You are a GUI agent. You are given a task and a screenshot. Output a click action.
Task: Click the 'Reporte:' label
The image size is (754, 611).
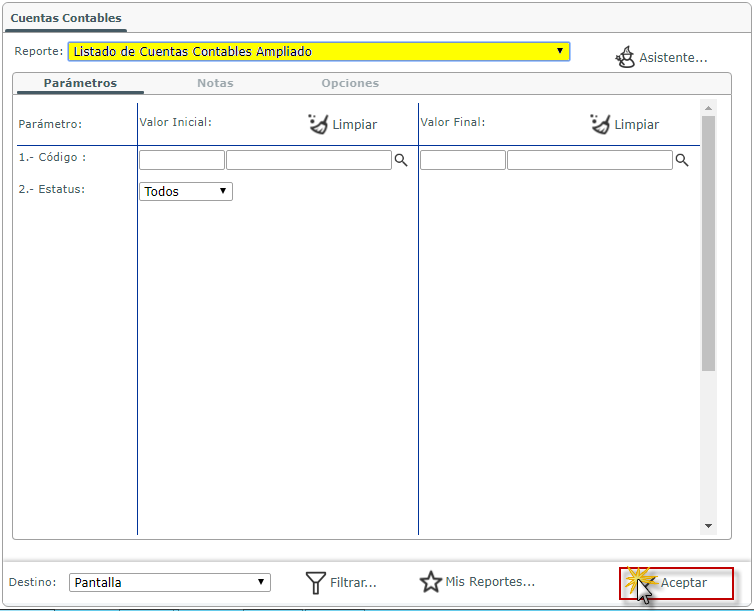[38, 51]
